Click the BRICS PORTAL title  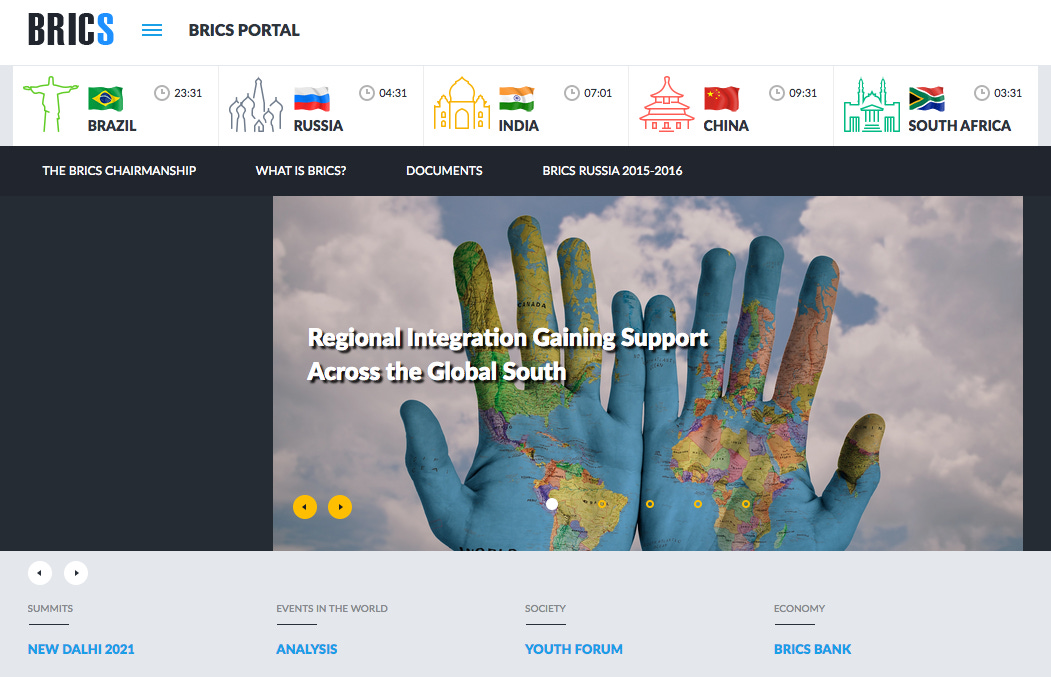pyautogui.click(x=244, y=30)
